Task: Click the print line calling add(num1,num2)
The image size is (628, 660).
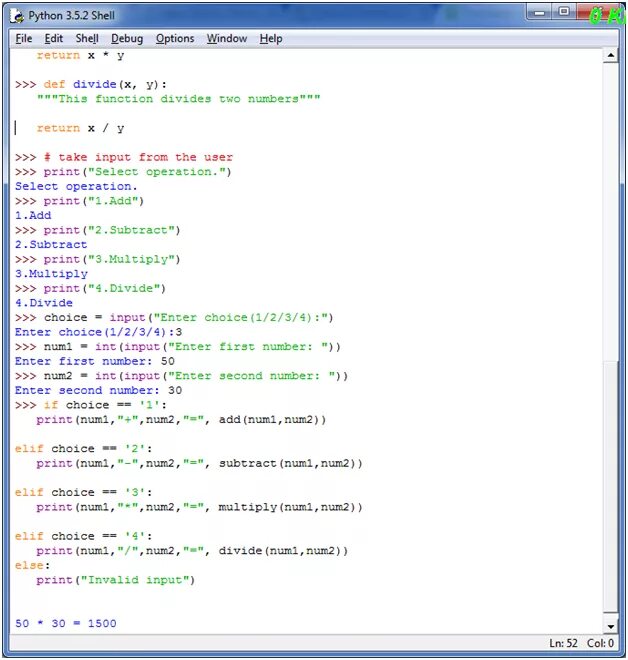Action: pos(181,420)
